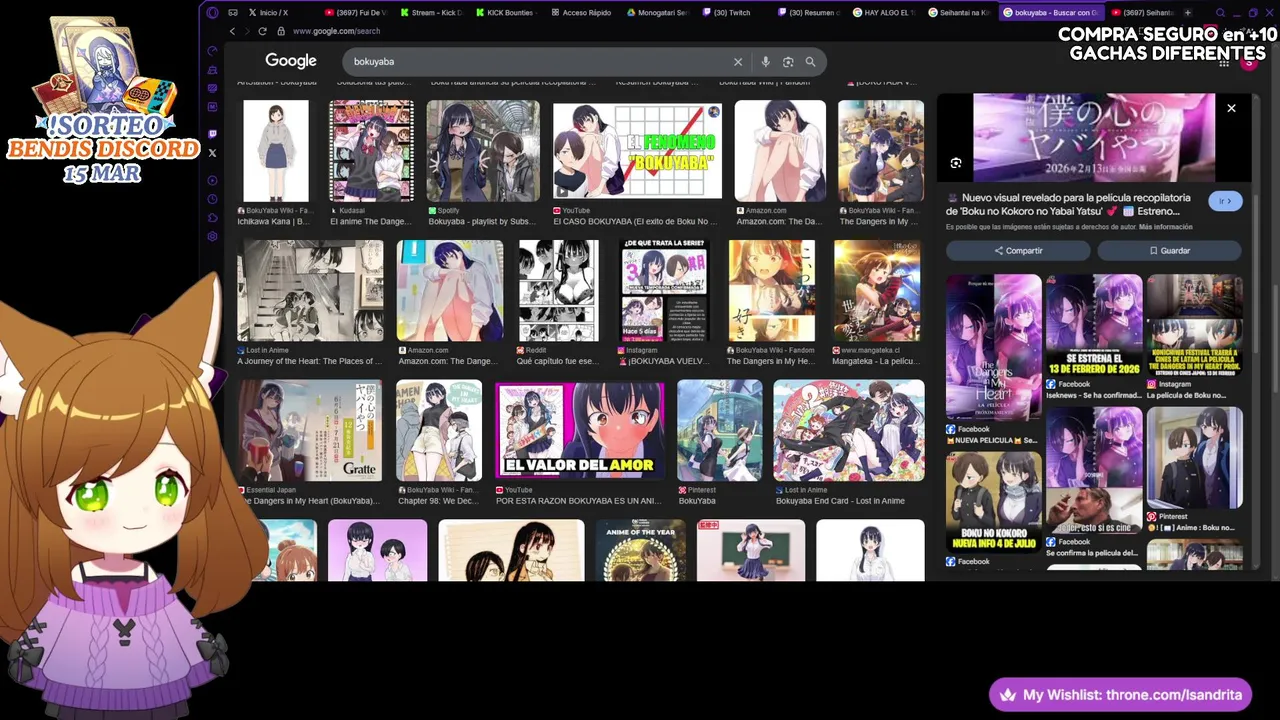Open the sidebar extensions cube icon
Viewport: 1280px width, 720px height.
(212, 217)
